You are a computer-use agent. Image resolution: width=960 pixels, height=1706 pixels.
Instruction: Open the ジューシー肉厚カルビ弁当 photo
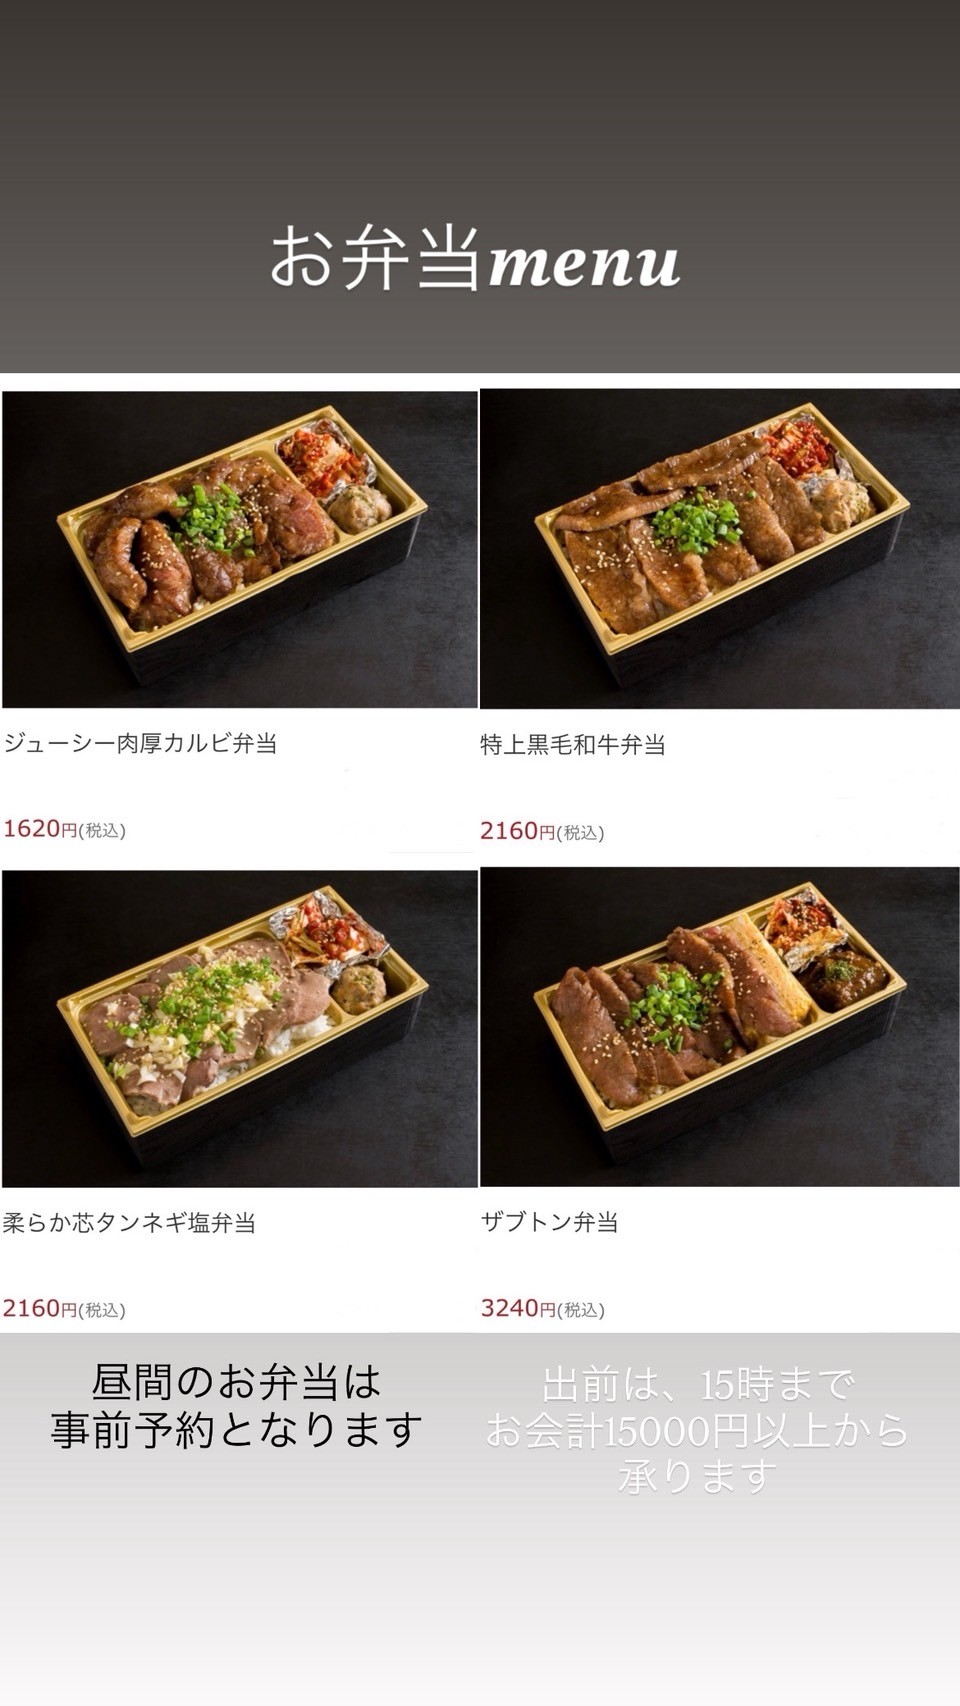[x=240, y=549]
